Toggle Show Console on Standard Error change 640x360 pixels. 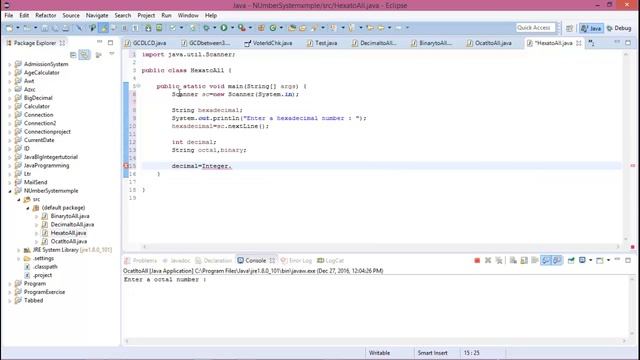coord(558,260)
